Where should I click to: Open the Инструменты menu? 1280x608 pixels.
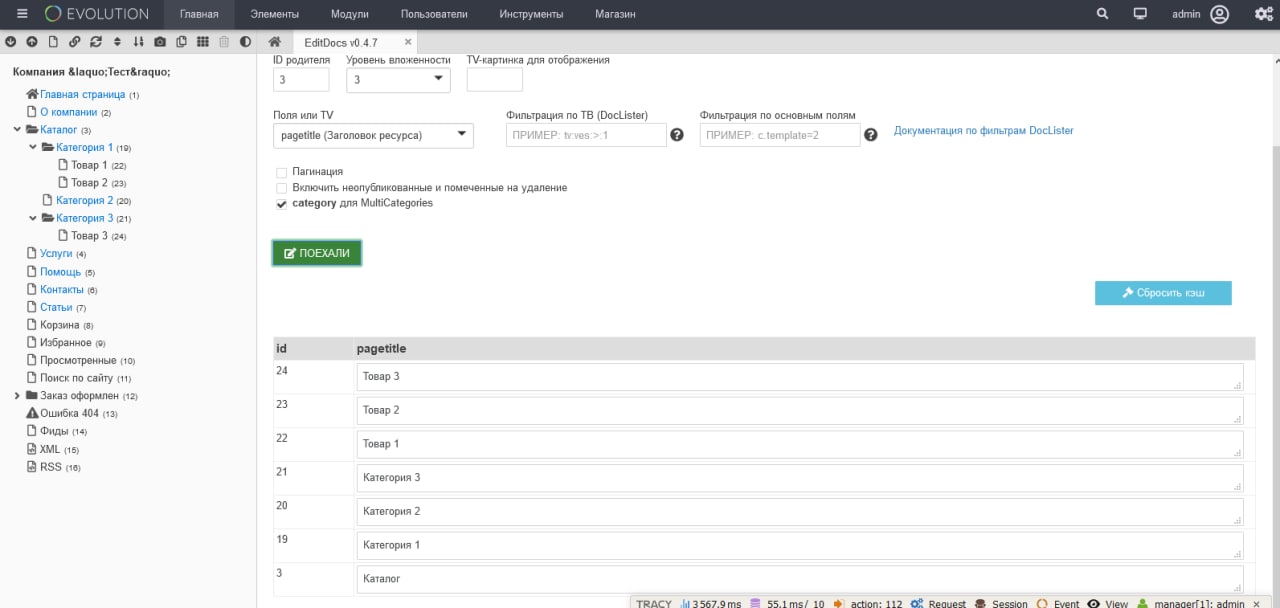point(531,14)
